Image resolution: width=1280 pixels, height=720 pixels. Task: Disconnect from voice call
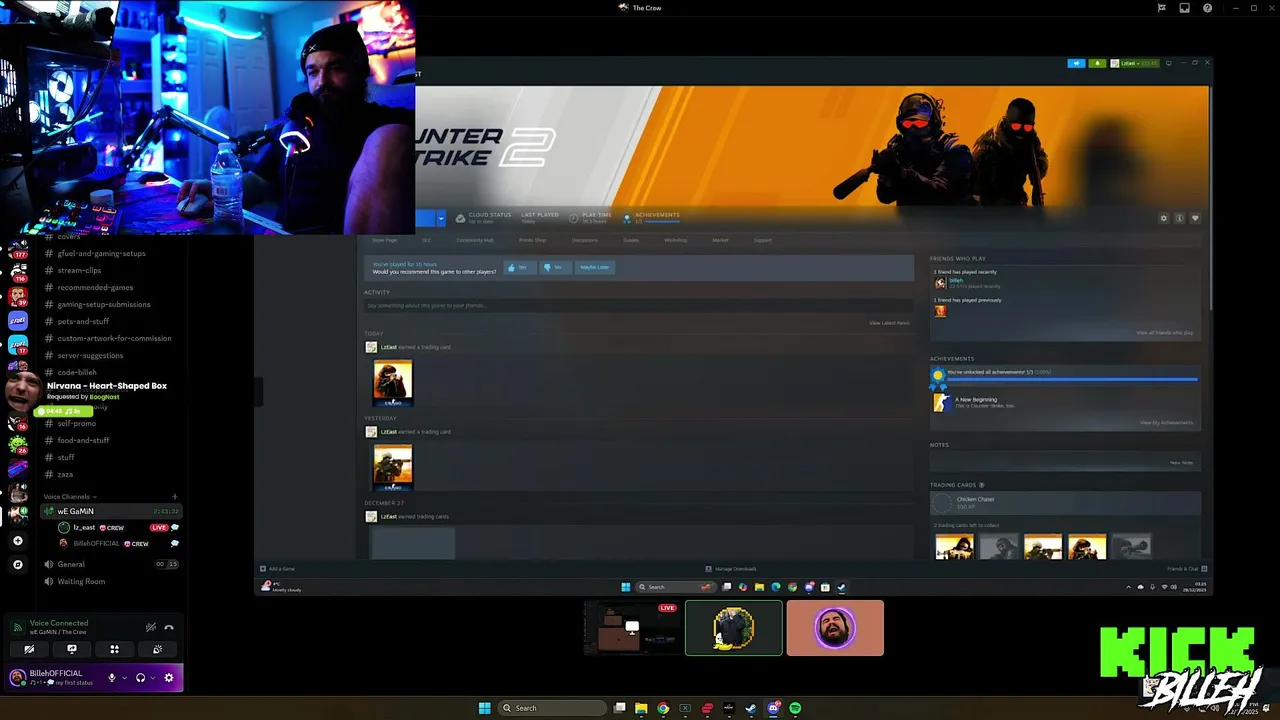tap(169, 627)
